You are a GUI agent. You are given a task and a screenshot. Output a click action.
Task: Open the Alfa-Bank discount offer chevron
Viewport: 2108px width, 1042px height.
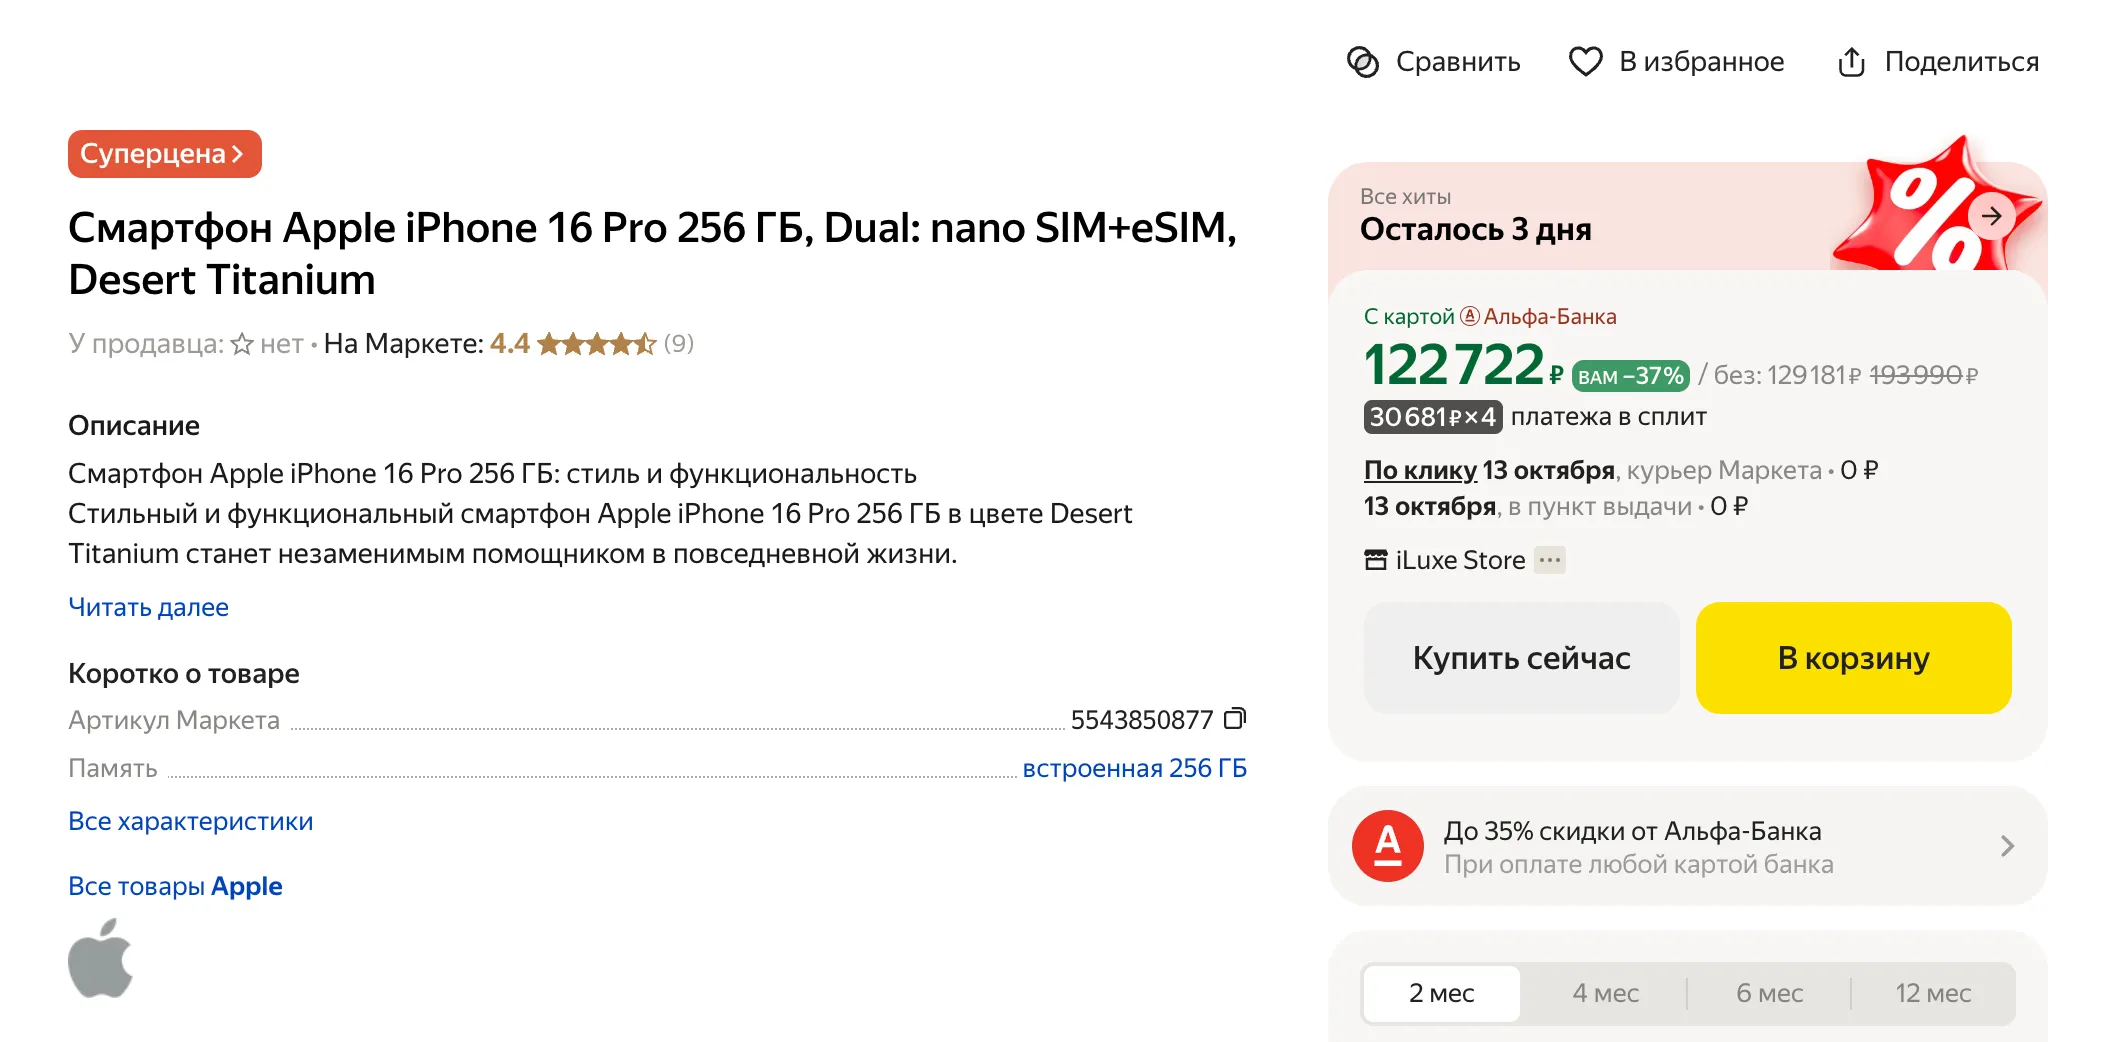pos(2006,846)
